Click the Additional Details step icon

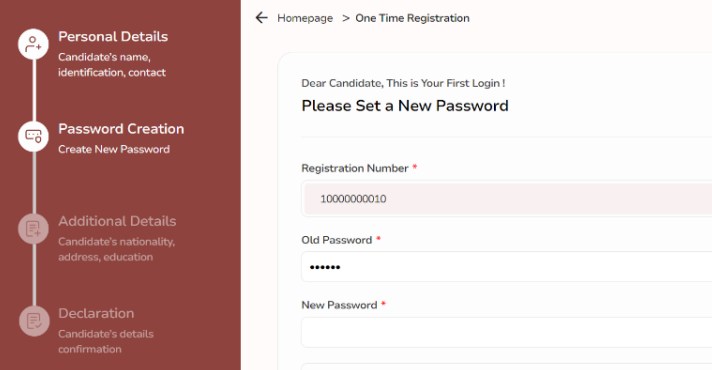[x=33, y=228]
